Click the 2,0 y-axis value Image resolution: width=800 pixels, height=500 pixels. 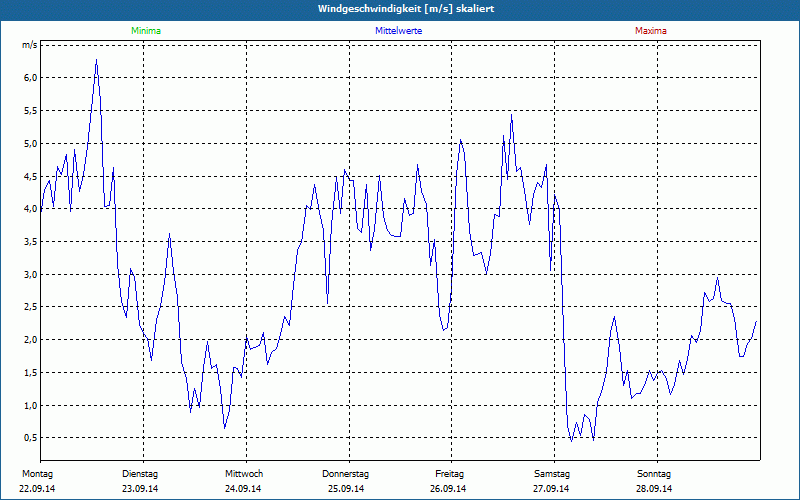point(31,340)
